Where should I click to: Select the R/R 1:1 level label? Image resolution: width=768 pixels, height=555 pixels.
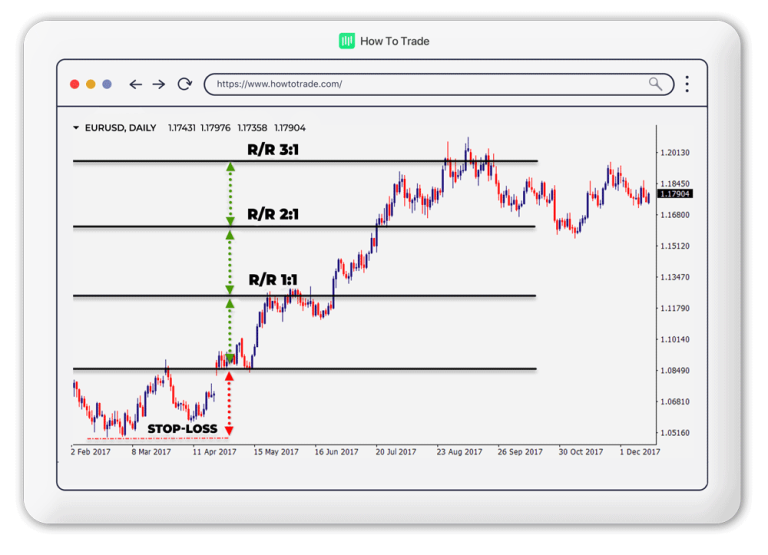[x=273, y=280]
